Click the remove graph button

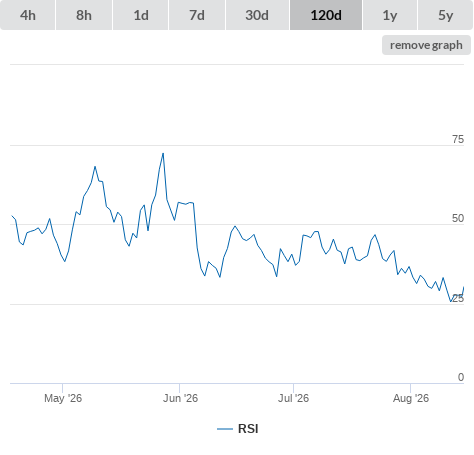click(426, 45)
